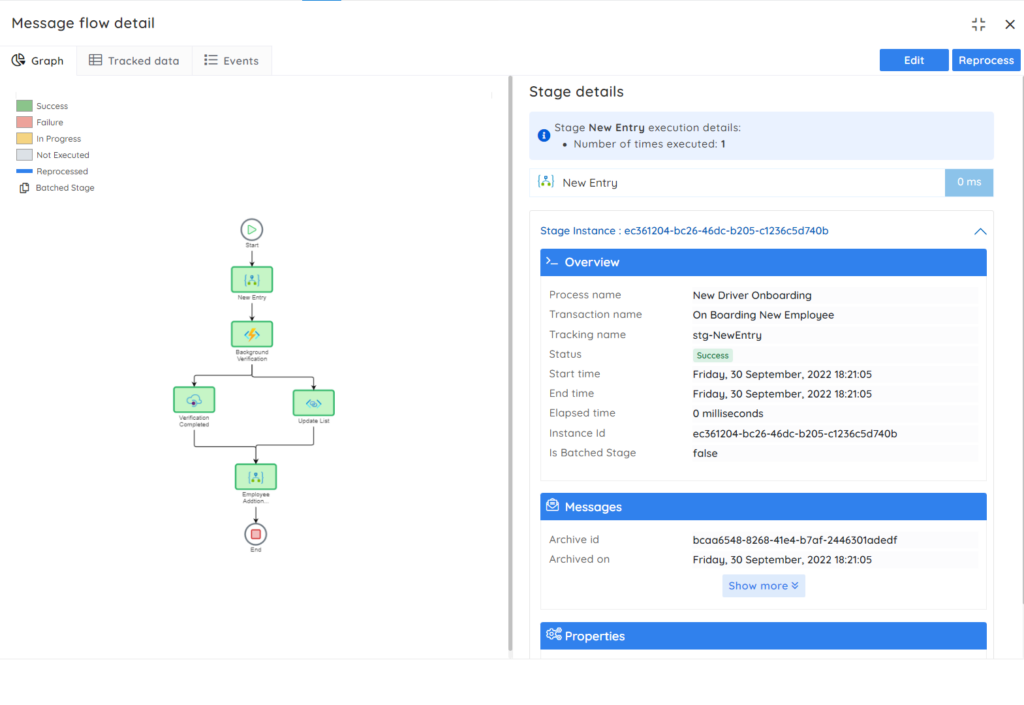The height and width of the screenshot is (705, 1024).
Task: Click the exit fullscreen icon near the close button
Action: click(978, 24)
